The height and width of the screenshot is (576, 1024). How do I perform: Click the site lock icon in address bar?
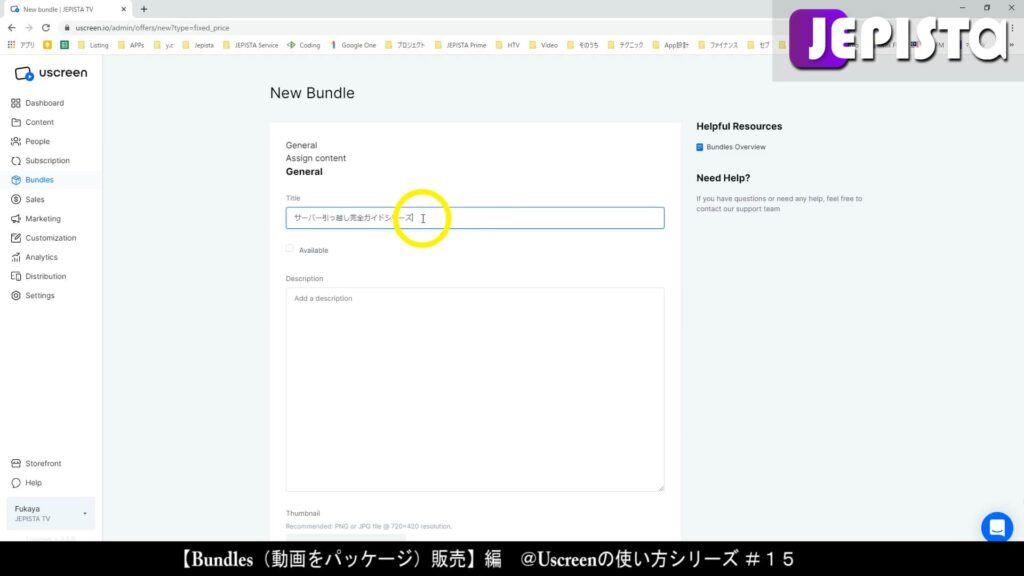pyautogui.click(x=67, y=28)
